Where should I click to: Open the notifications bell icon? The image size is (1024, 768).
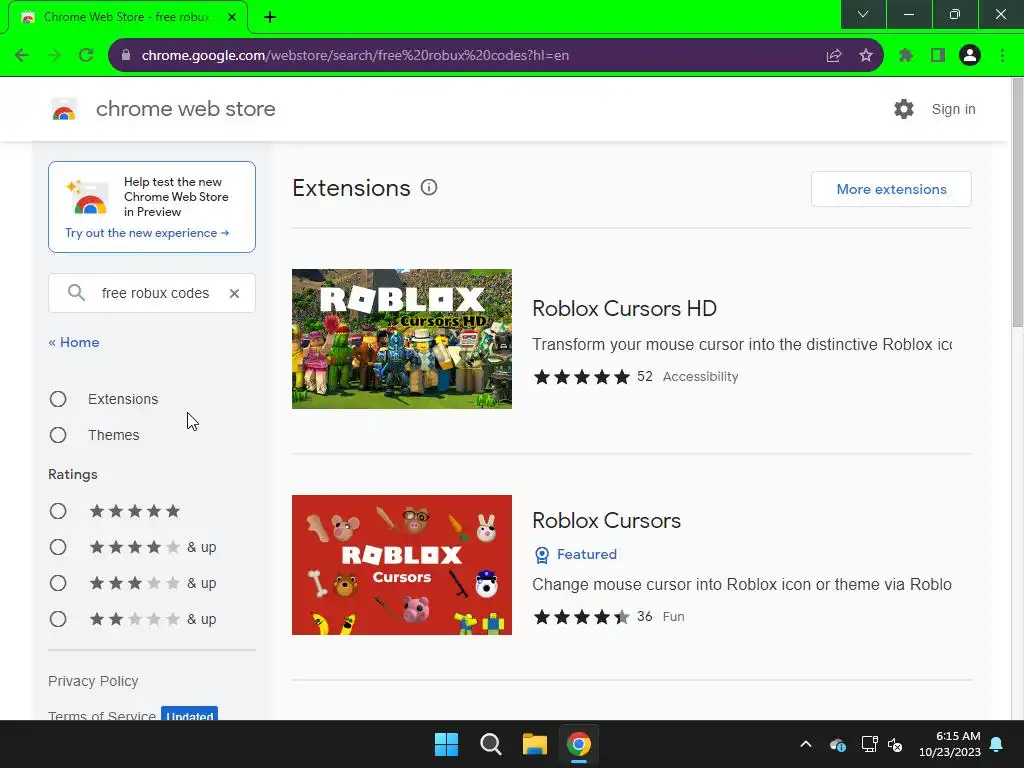(x=997, y=744)
